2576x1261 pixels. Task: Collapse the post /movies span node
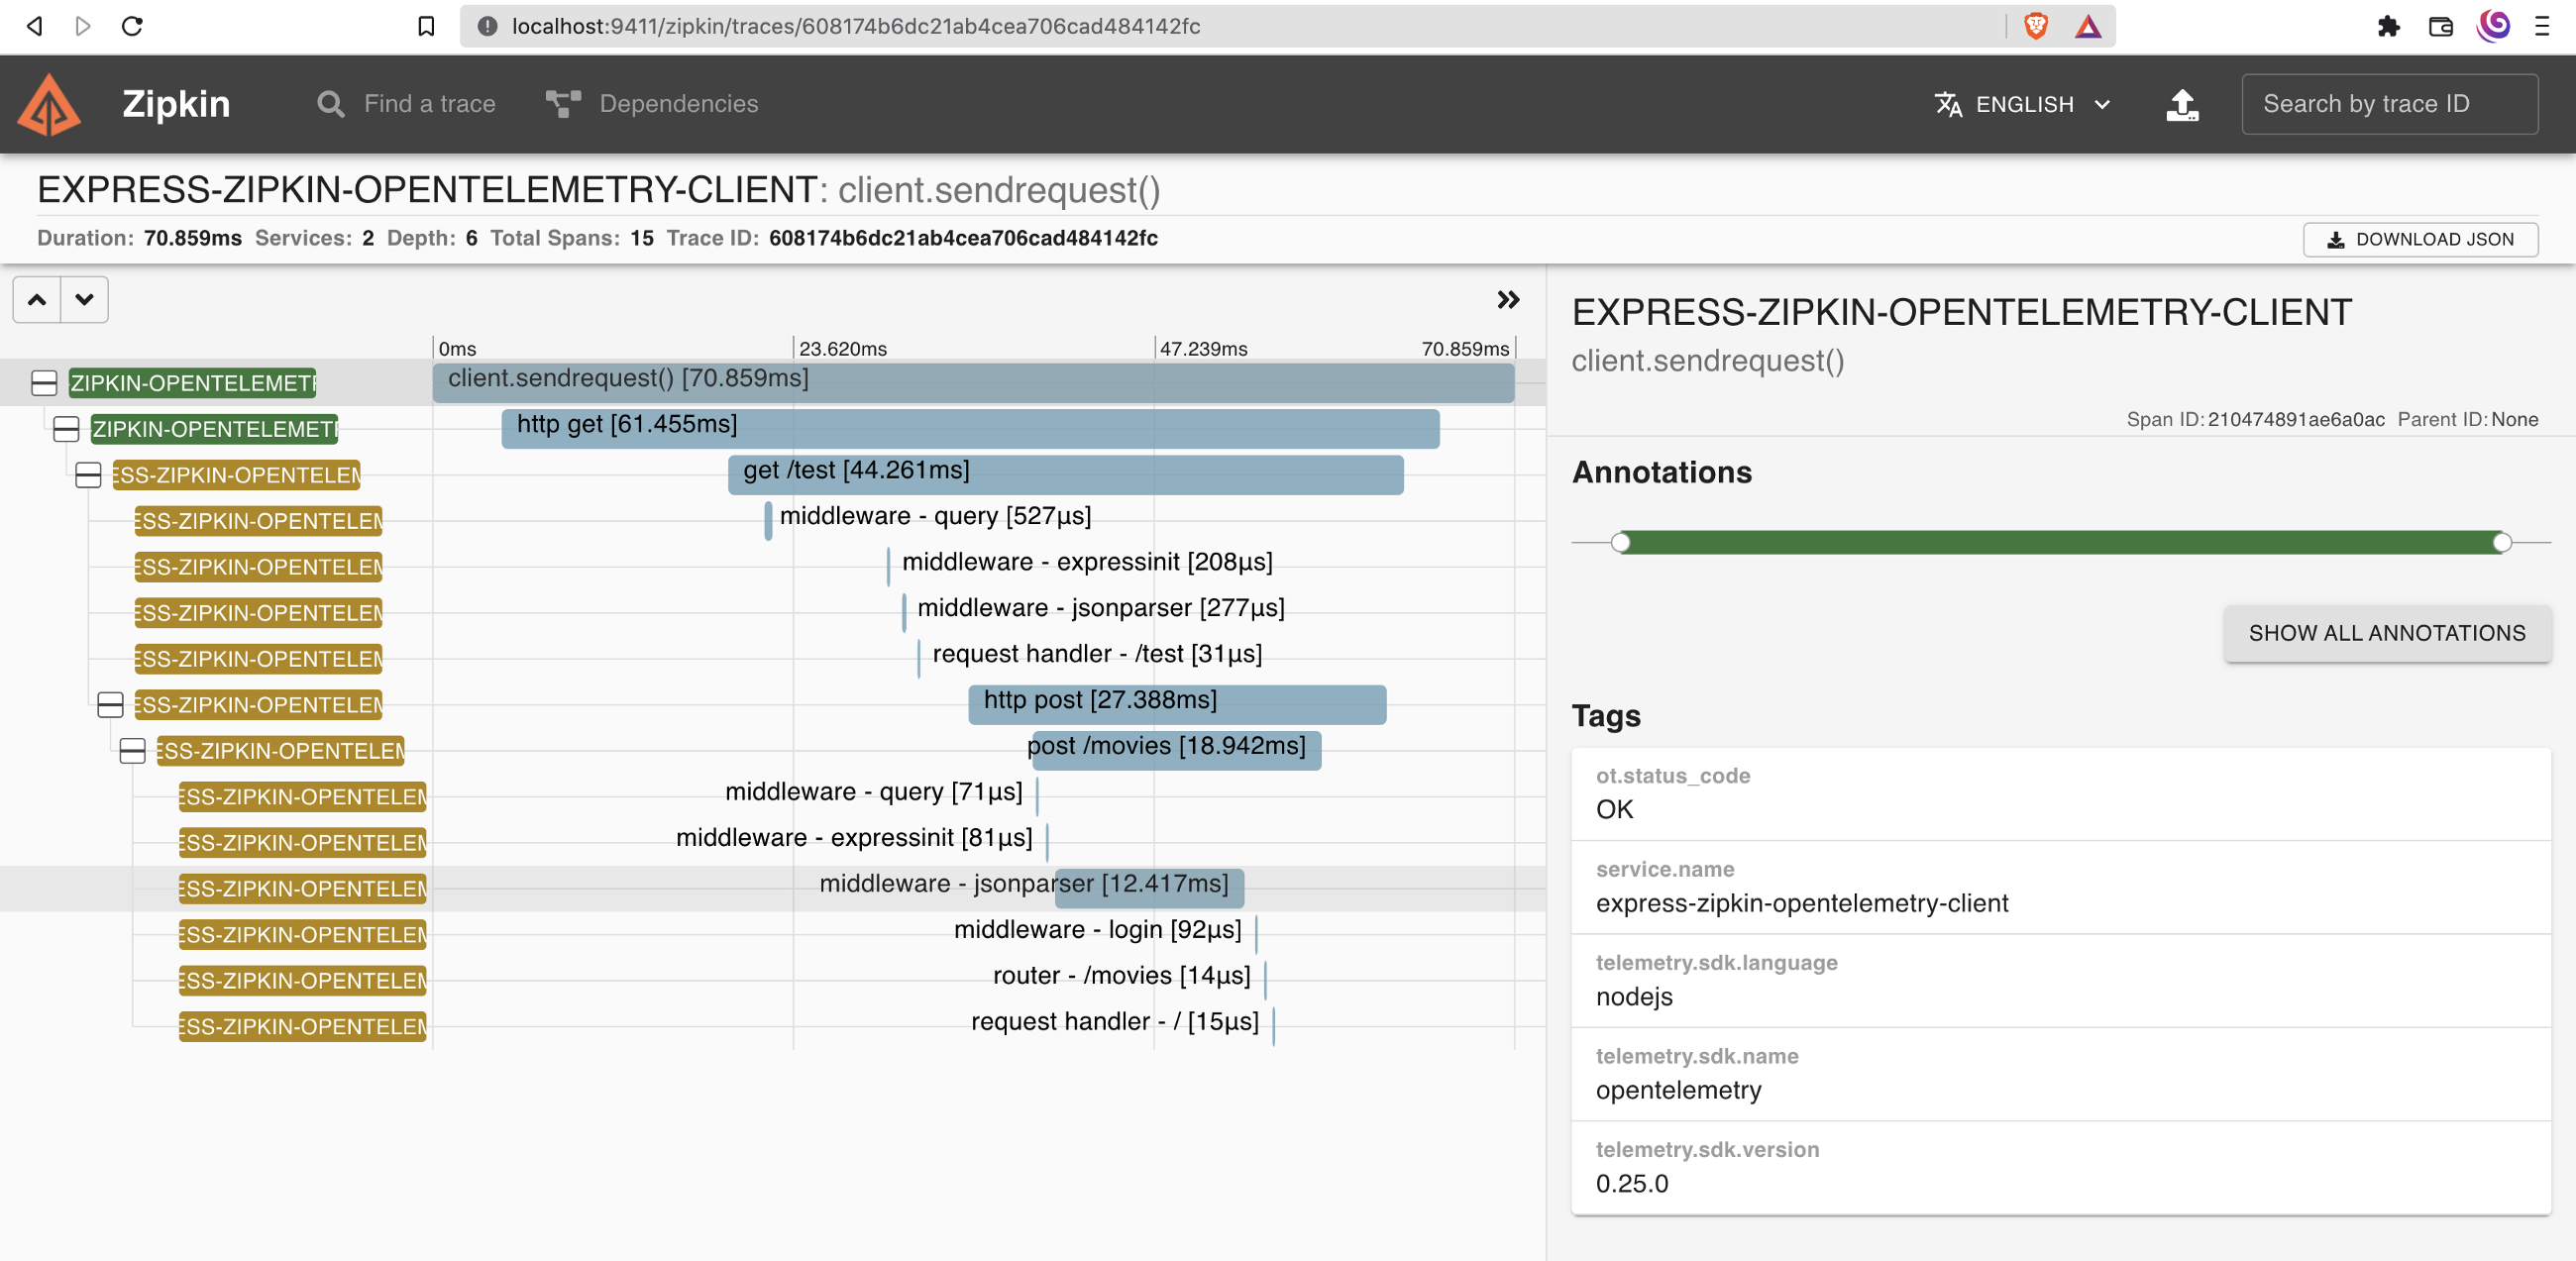(132, 751)
